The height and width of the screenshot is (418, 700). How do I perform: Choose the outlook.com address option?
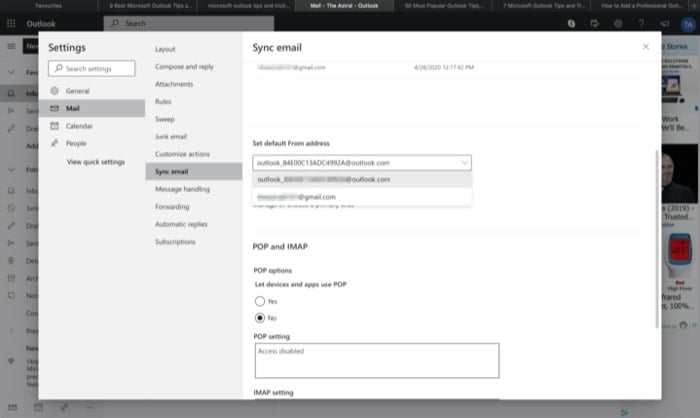coord(362,180)
